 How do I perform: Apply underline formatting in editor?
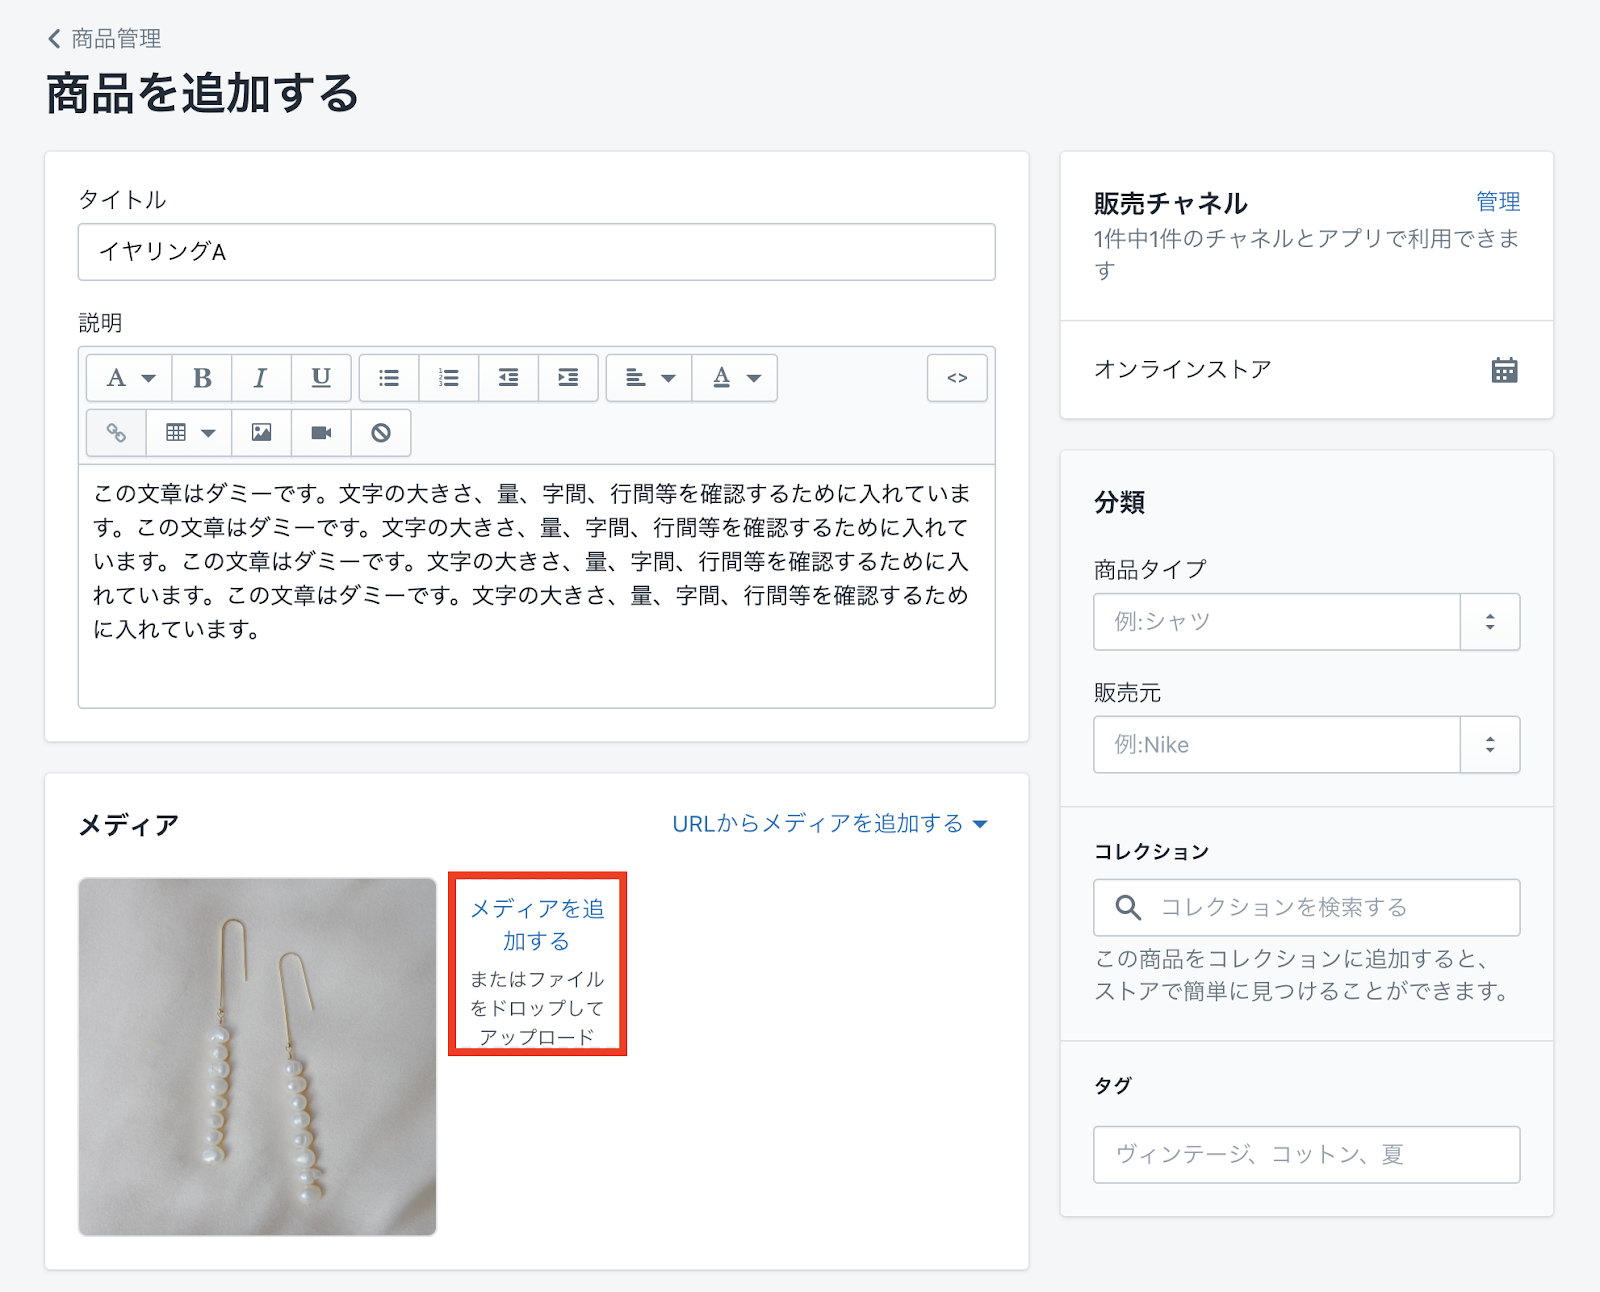click(x=321, y=378)
